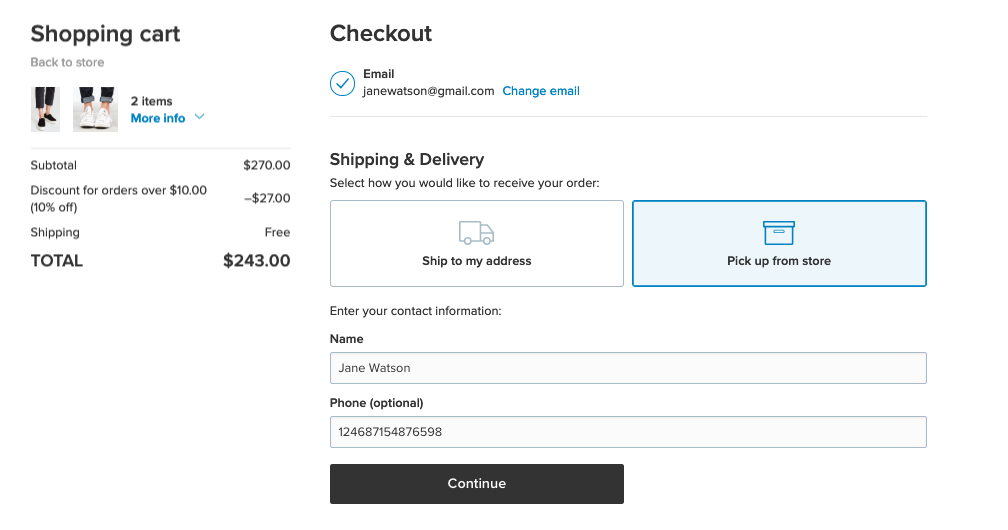
Task: Go Back to store
Action: click(68, 62)
